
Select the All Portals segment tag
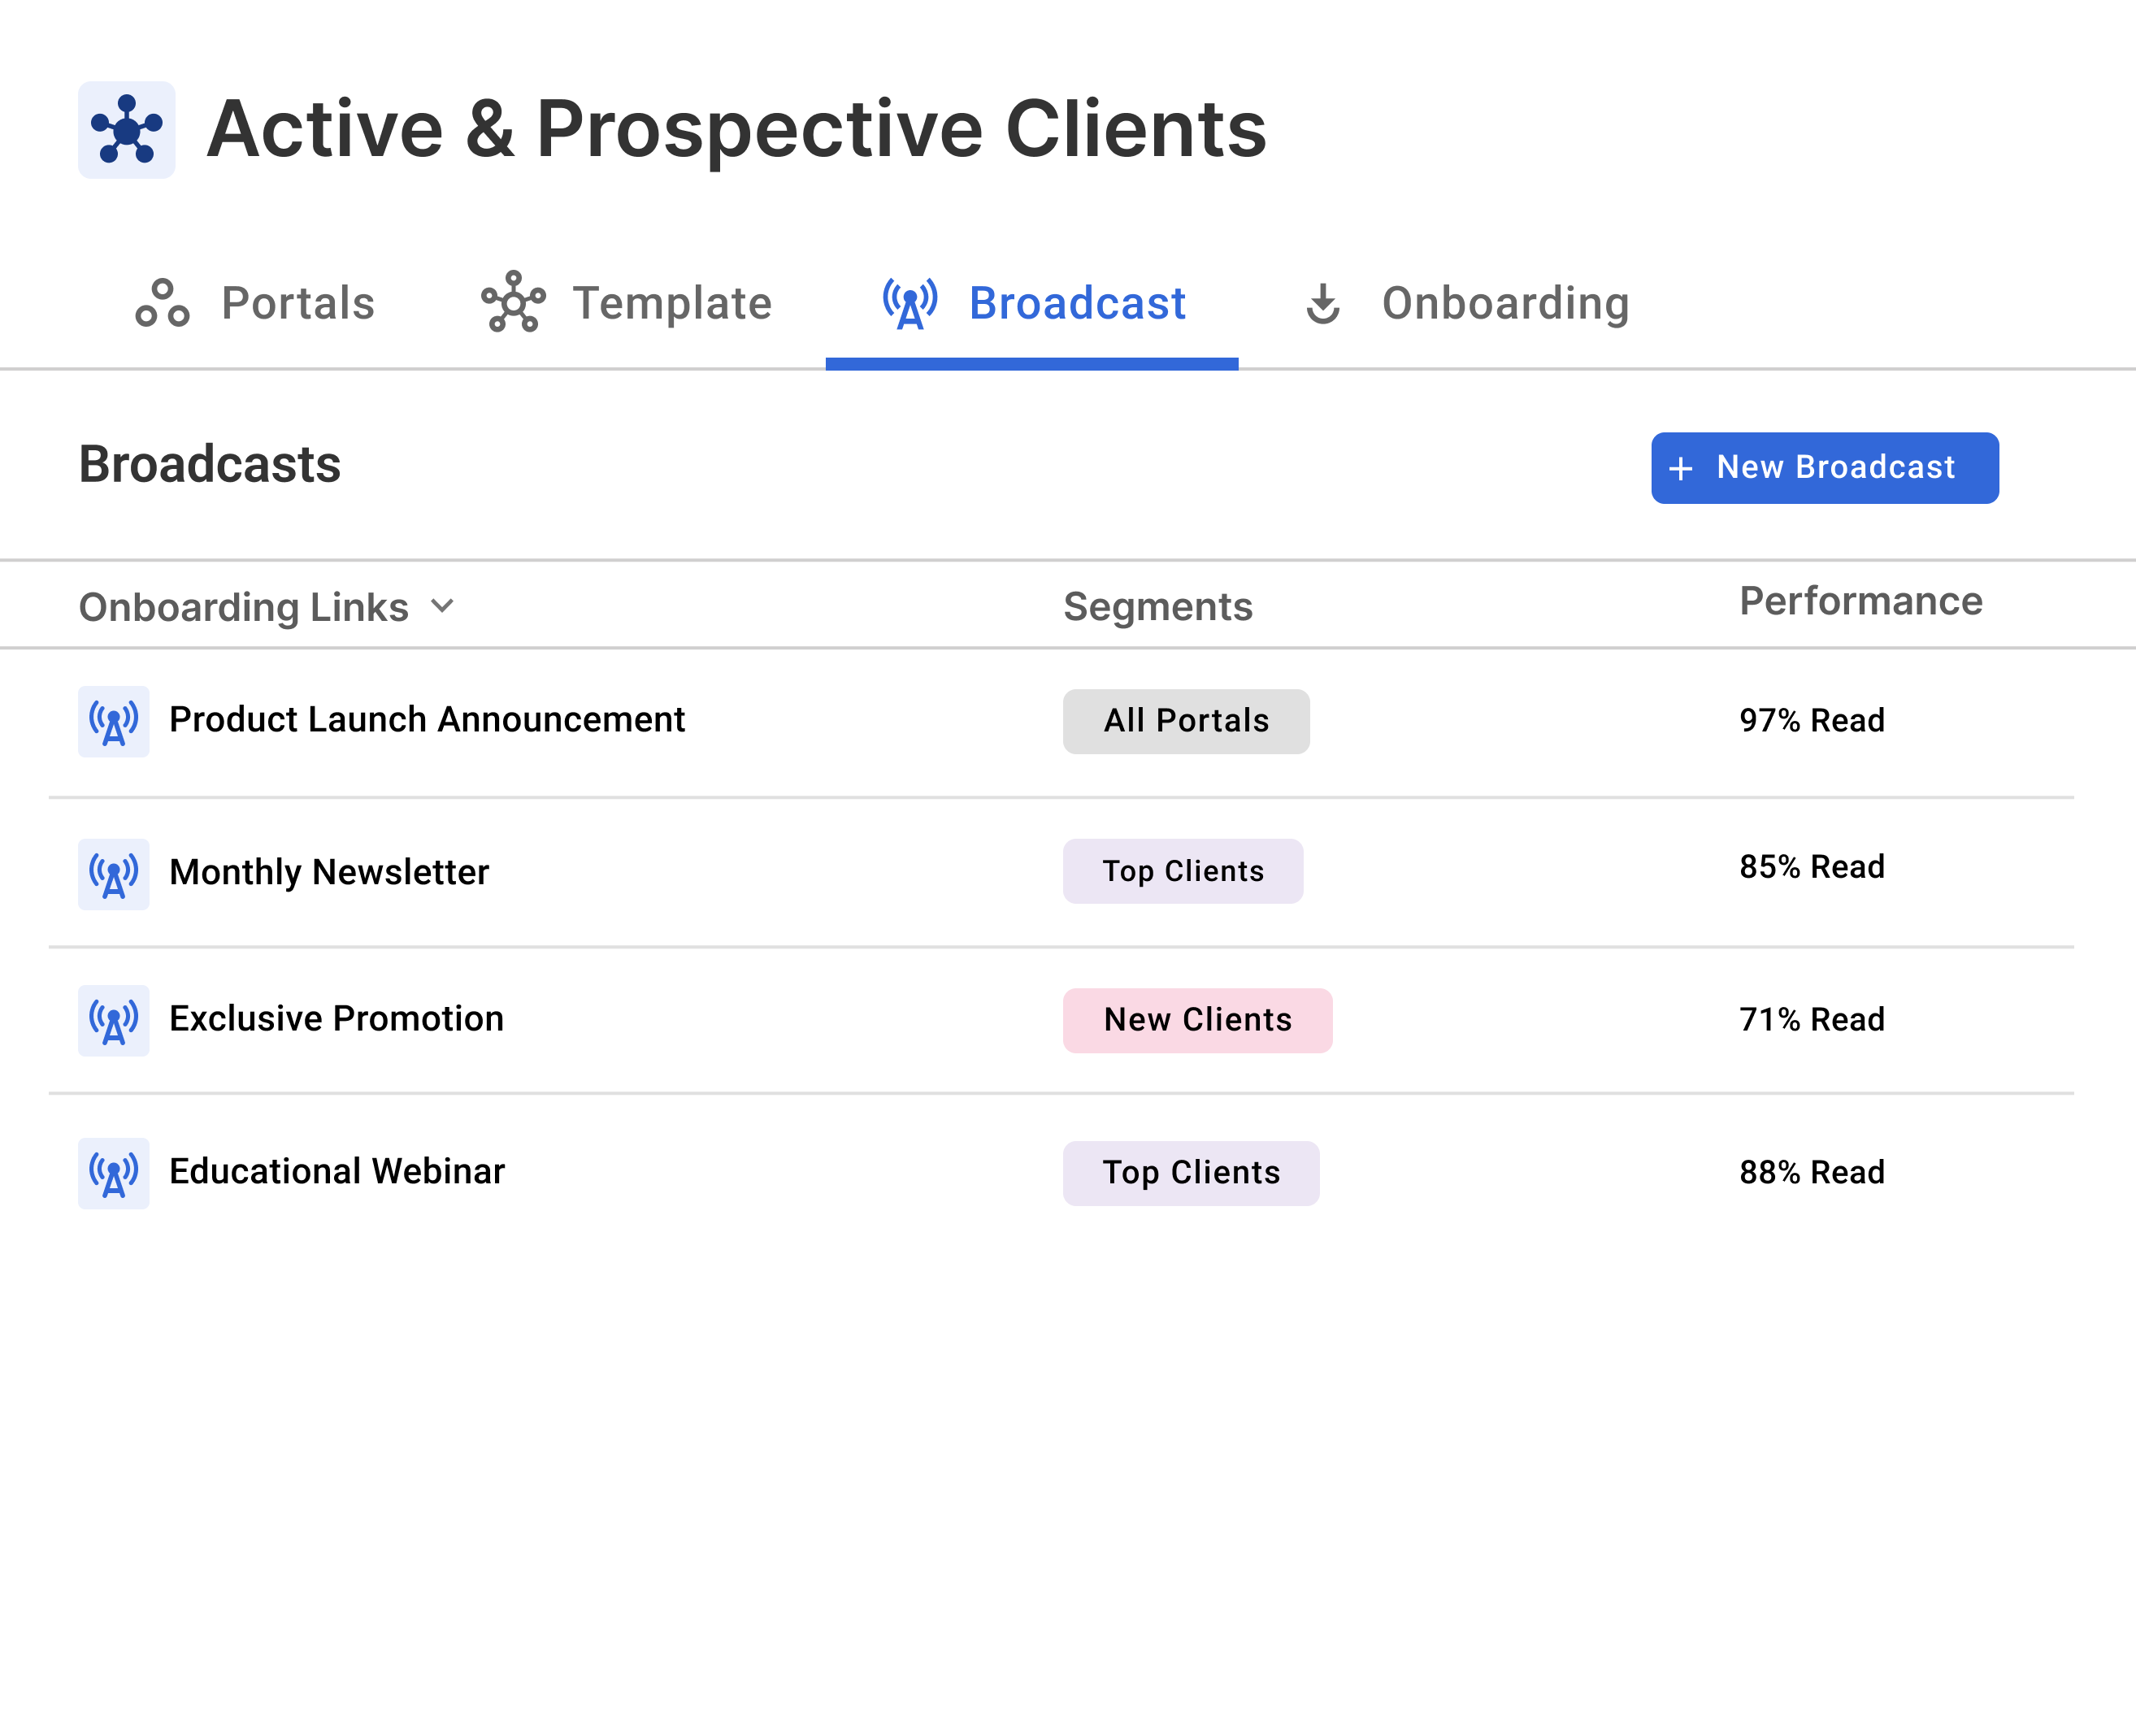1185,721
